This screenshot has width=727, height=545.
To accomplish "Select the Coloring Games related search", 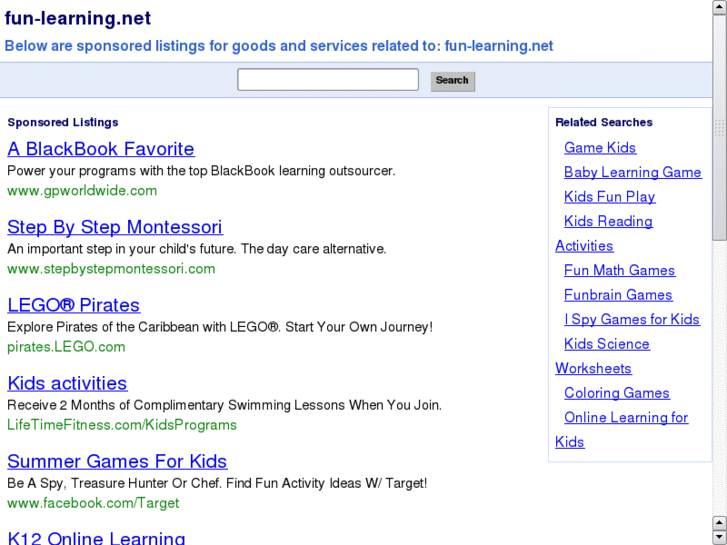I will 617,393.
